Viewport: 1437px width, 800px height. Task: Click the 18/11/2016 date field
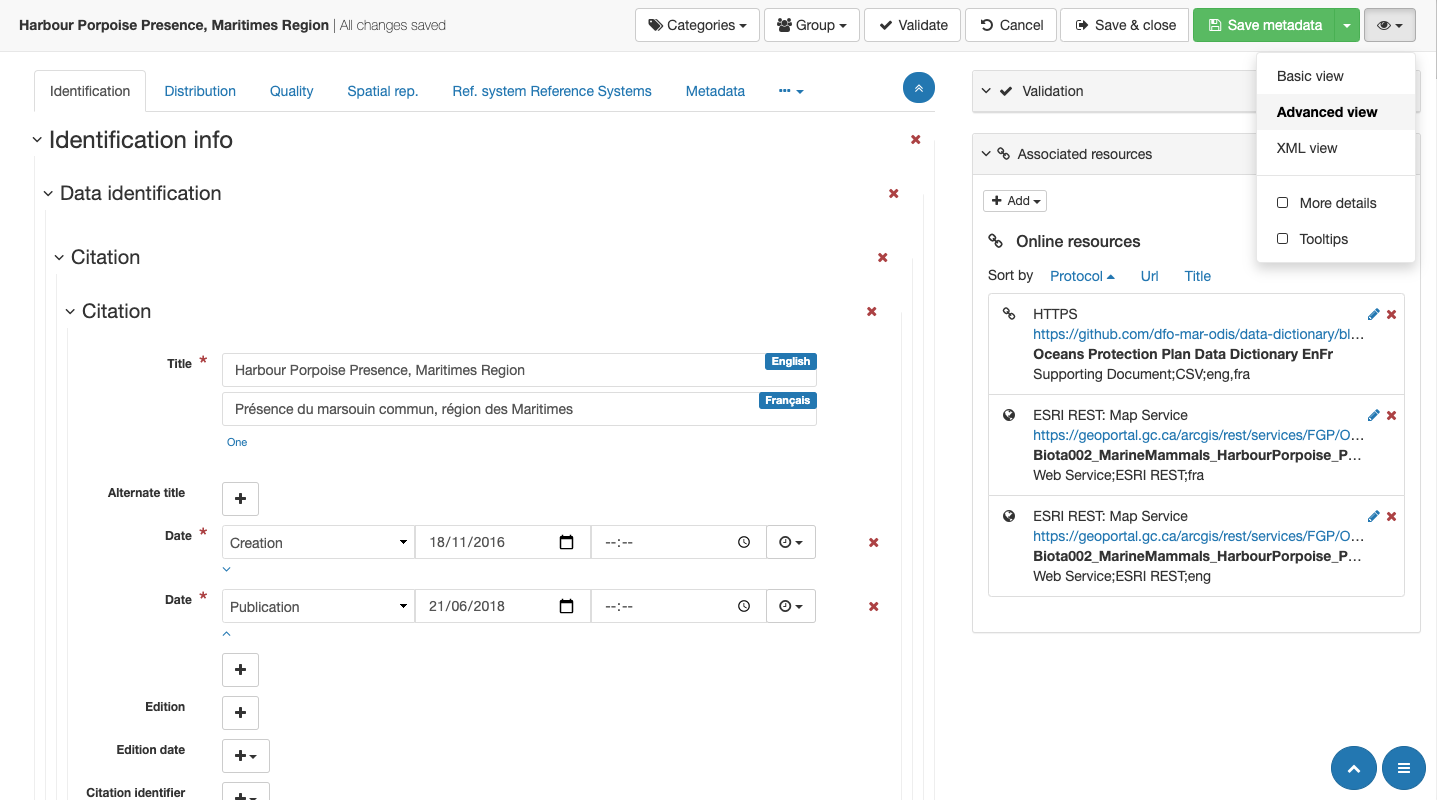(503, 542)
